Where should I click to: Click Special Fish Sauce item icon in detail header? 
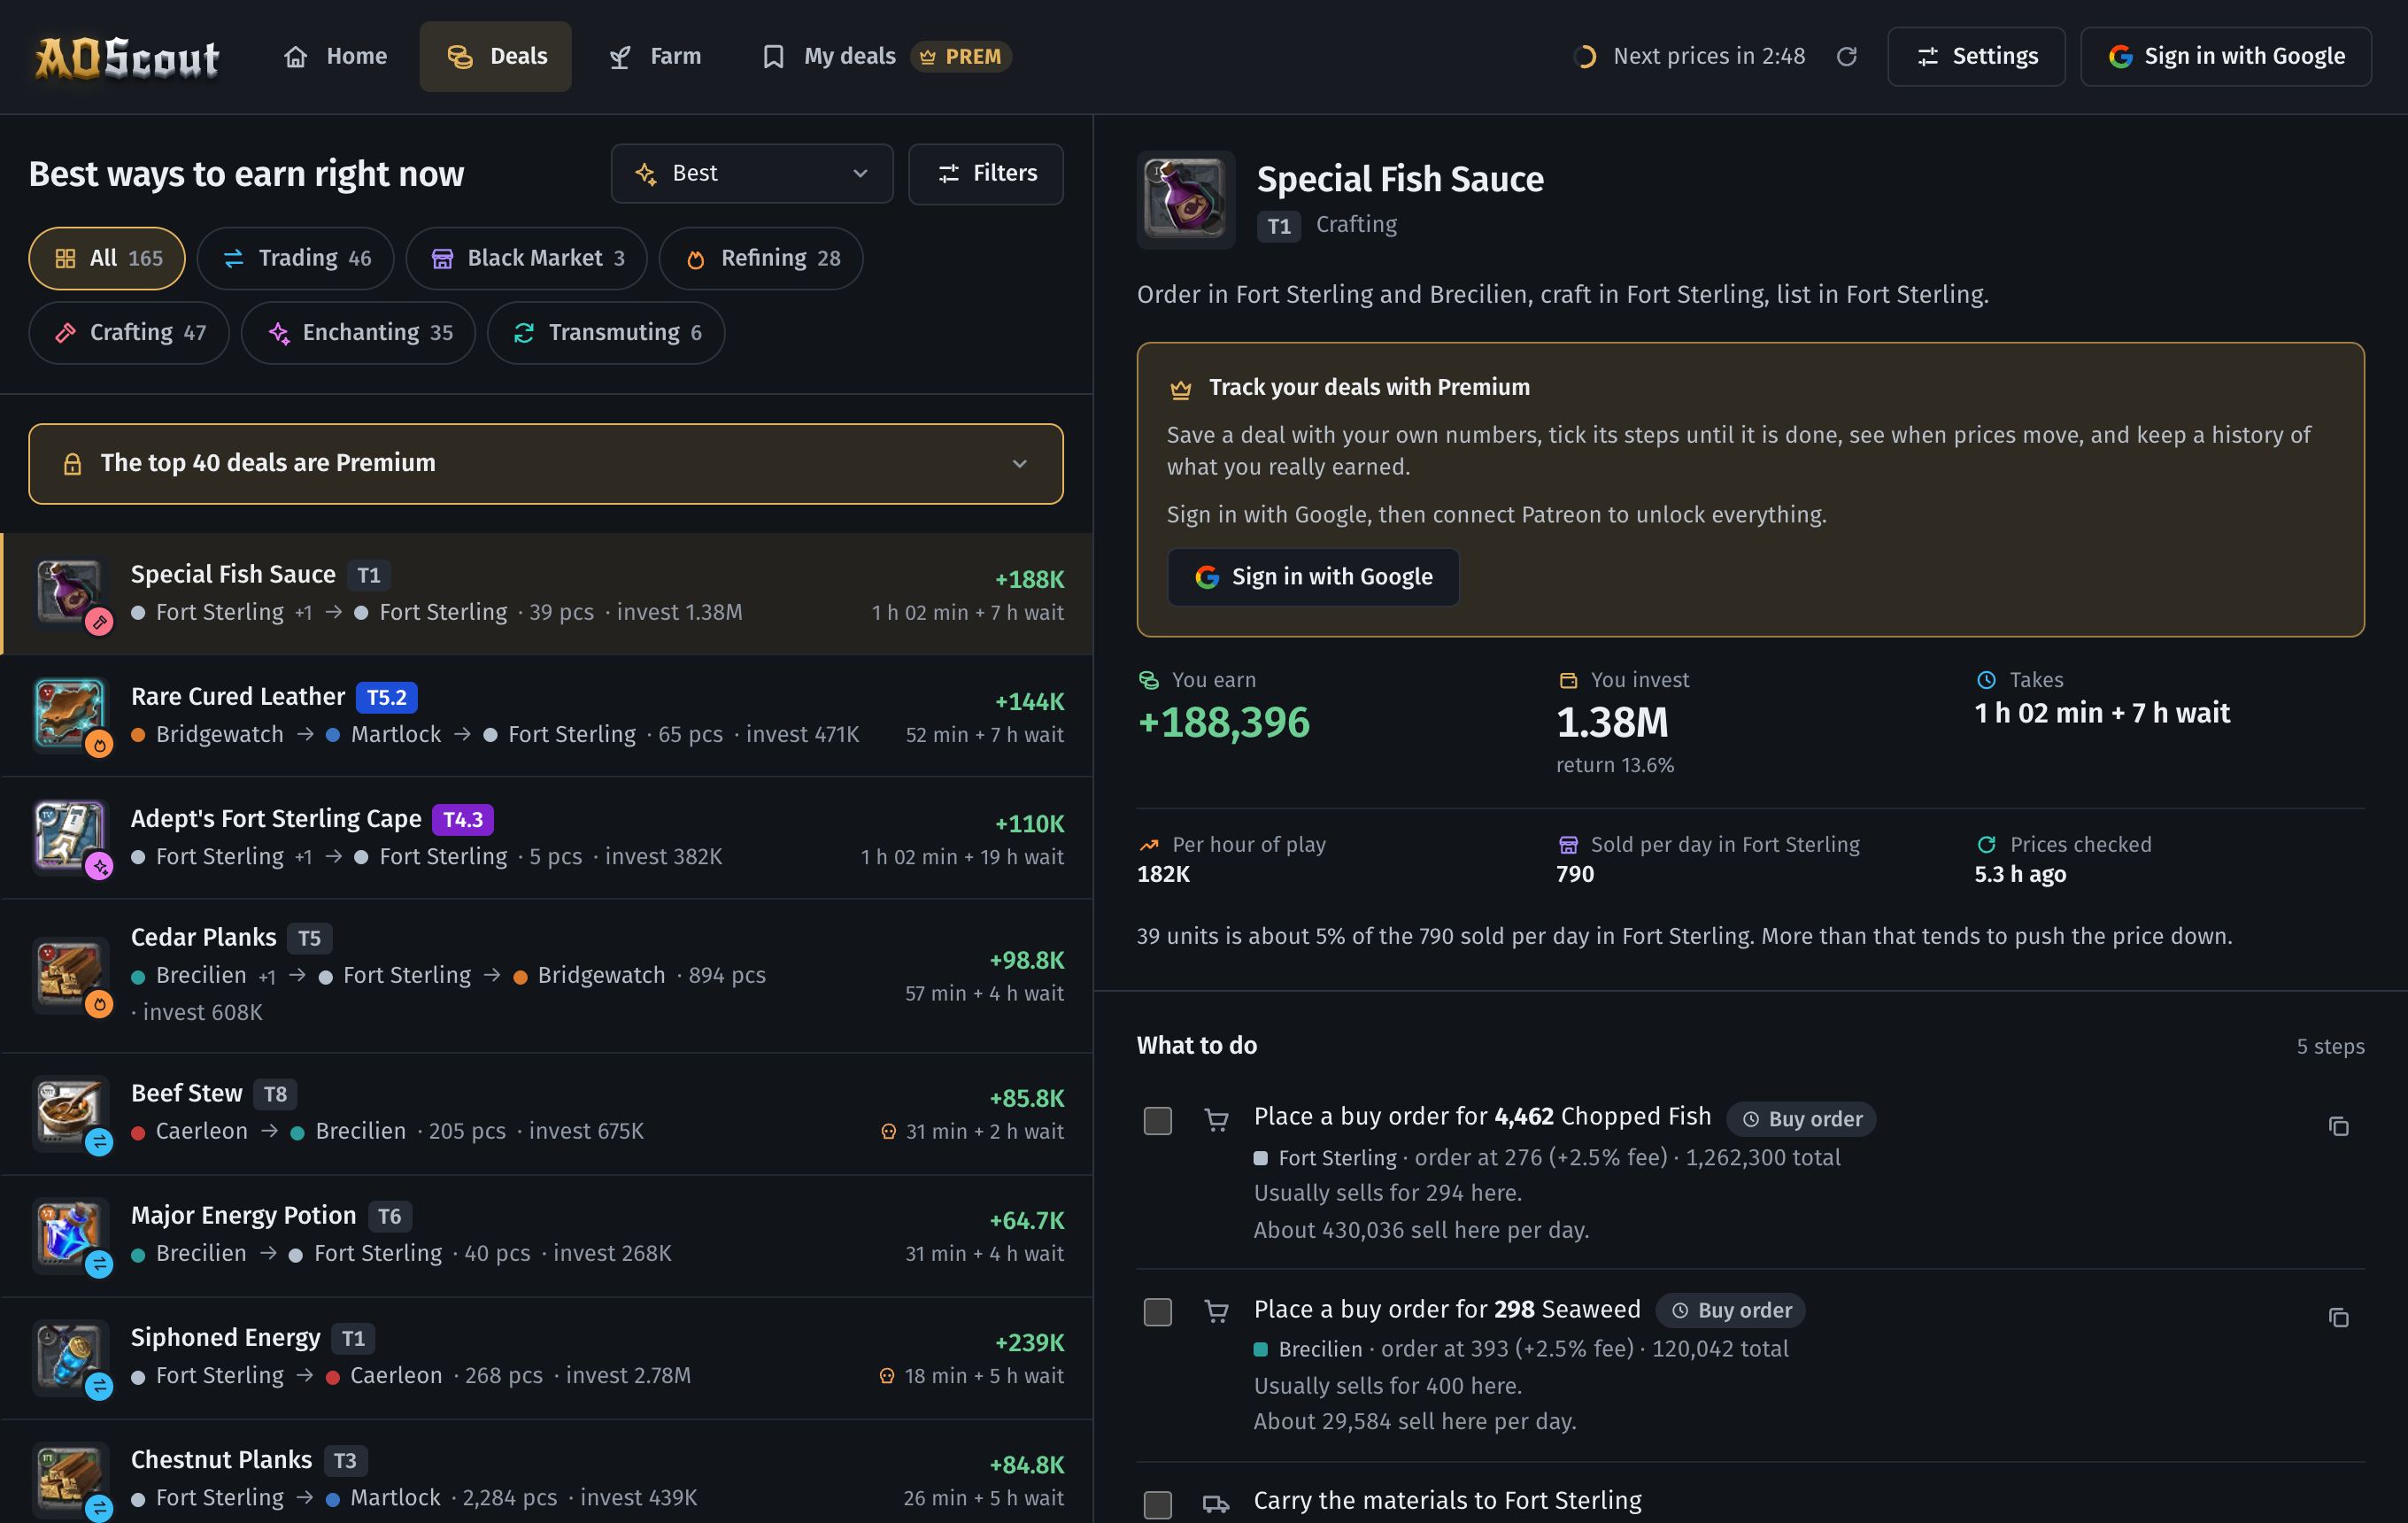[1185, 200]
